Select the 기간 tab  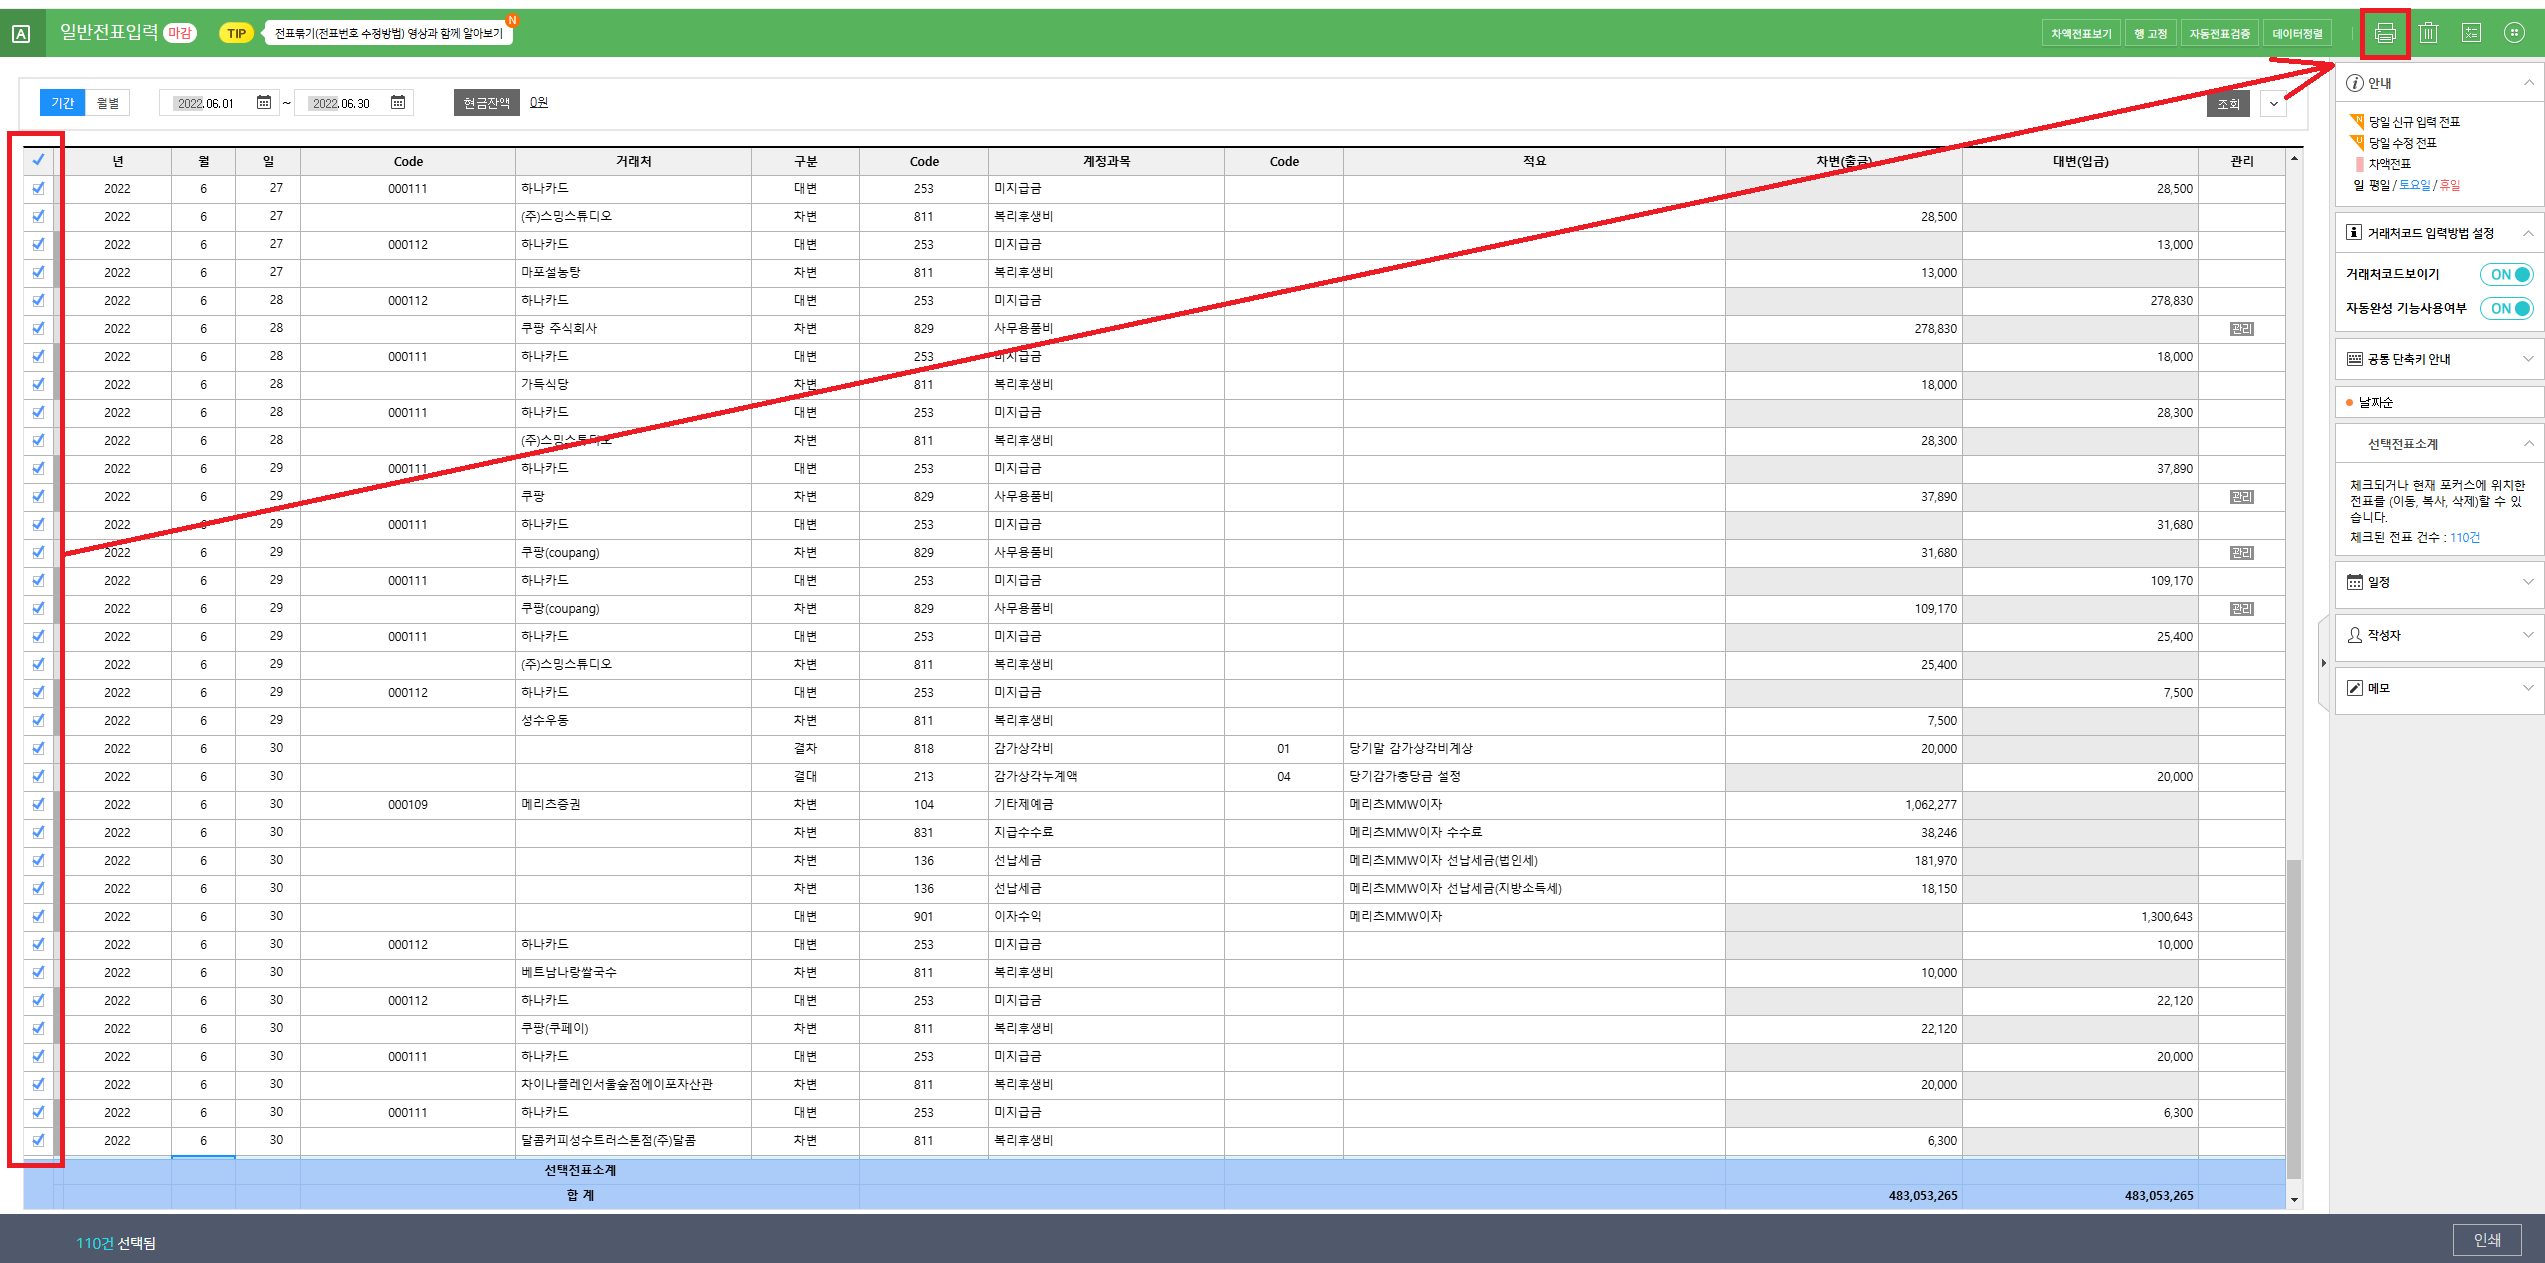pos(62,103)
